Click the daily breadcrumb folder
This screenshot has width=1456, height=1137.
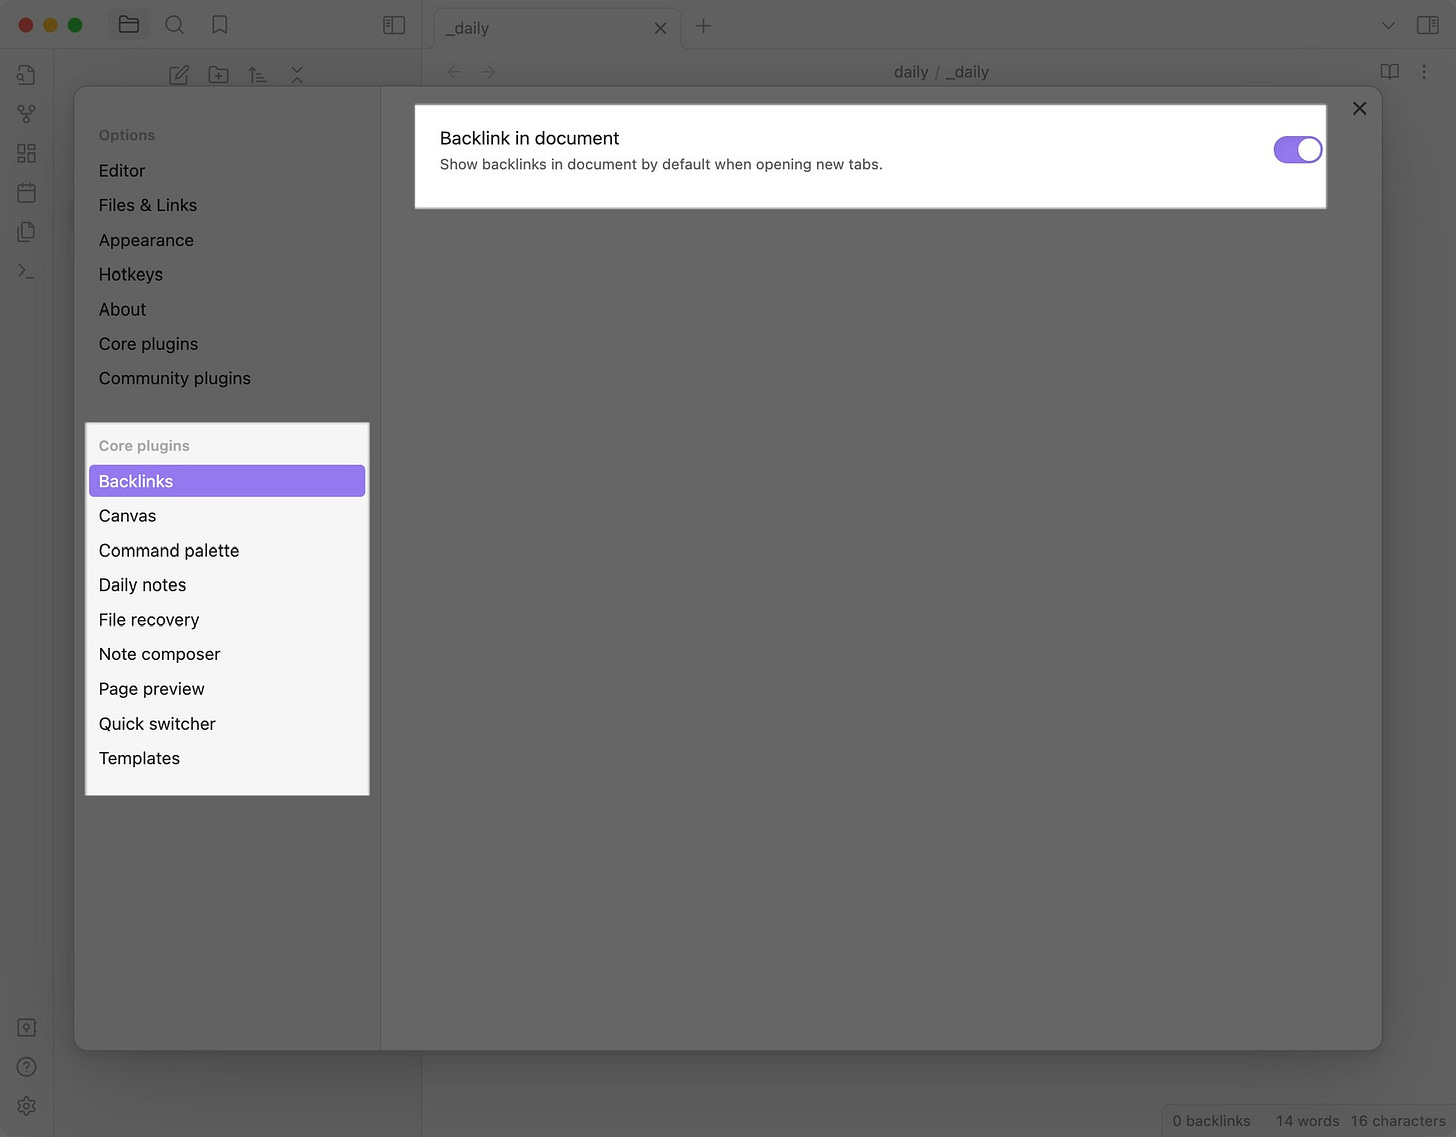tap(911, 72)
